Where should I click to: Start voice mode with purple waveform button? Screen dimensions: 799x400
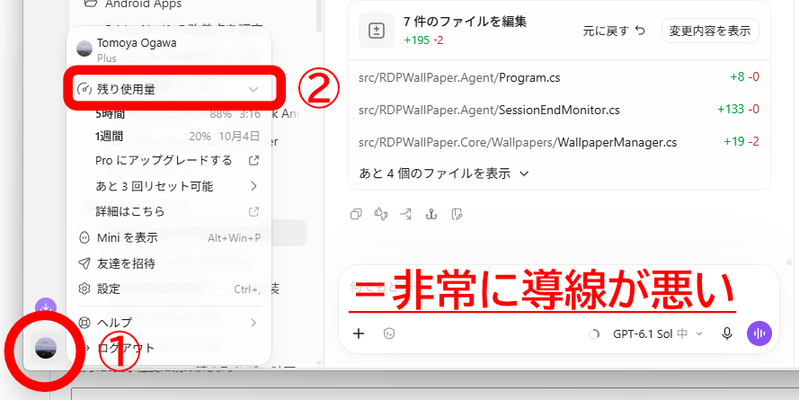tap(759, 334)
